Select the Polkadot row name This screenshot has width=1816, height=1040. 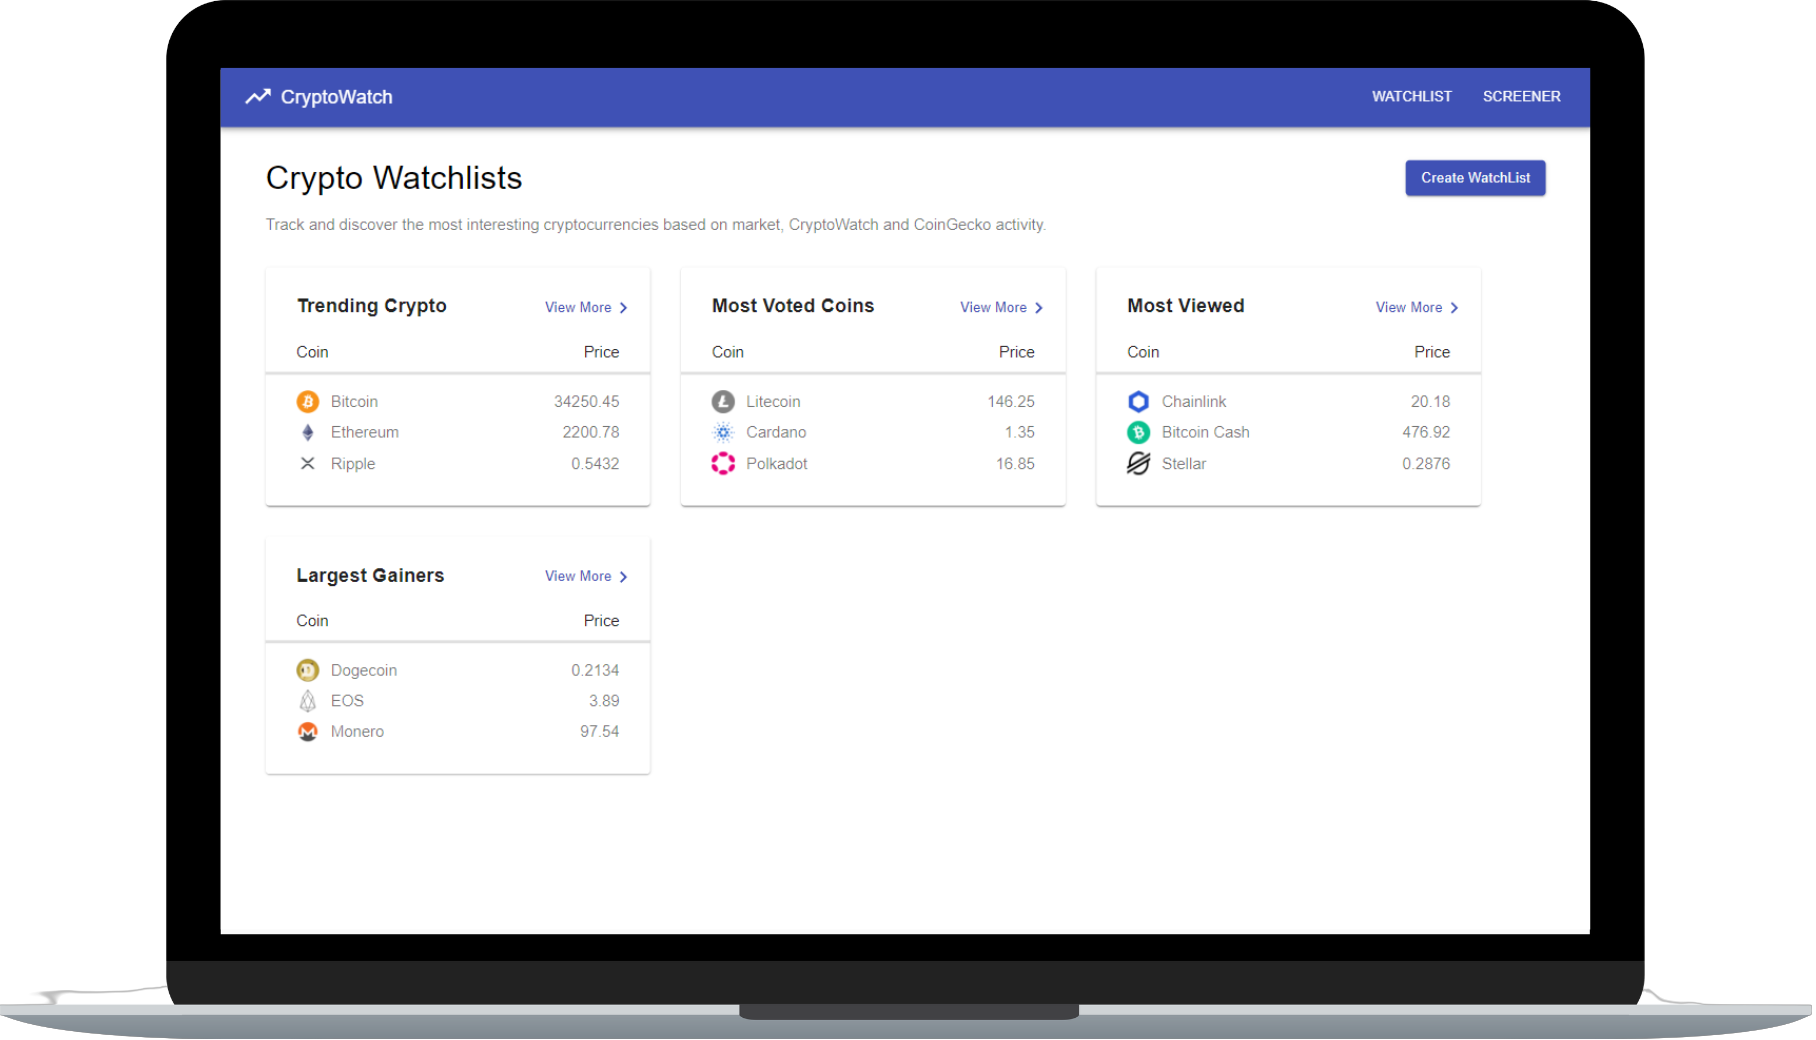[777, 464]
